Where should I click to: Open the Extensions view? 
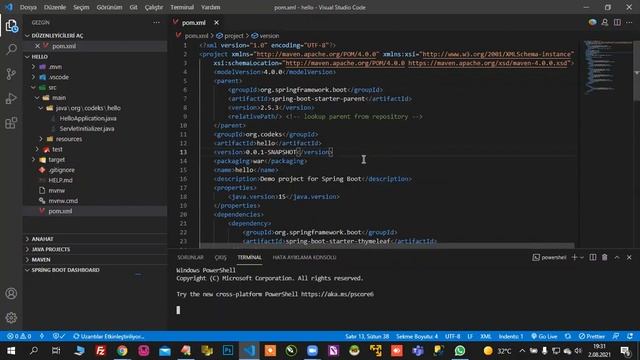pos(11,123)
